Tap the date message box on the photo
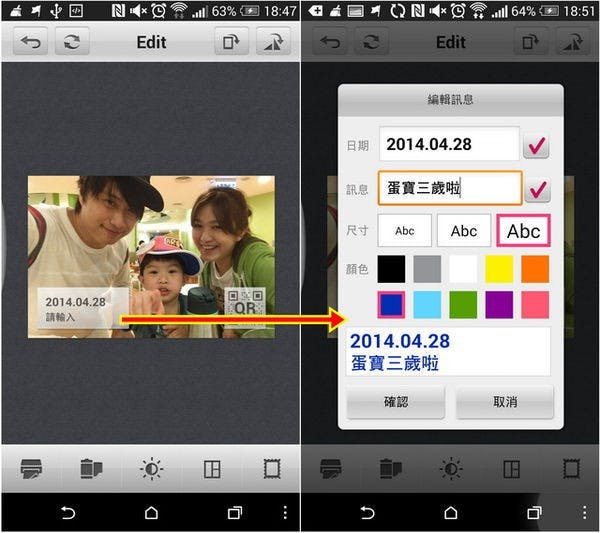The height and width of the screenshot is (533, 600). point(83,308)
